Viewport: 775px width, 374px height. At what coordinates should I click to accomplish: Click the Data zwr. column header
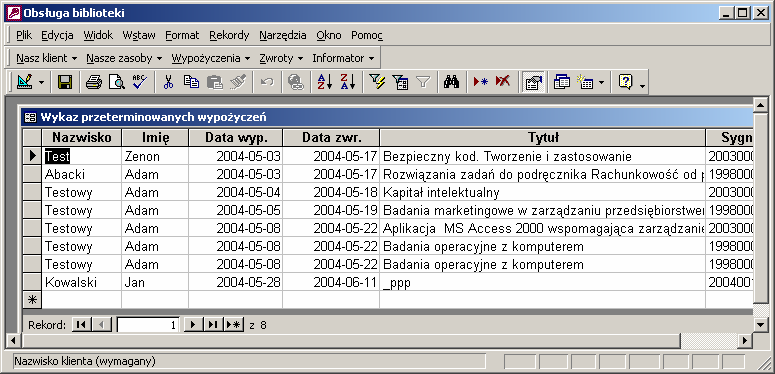pos(331,137)
